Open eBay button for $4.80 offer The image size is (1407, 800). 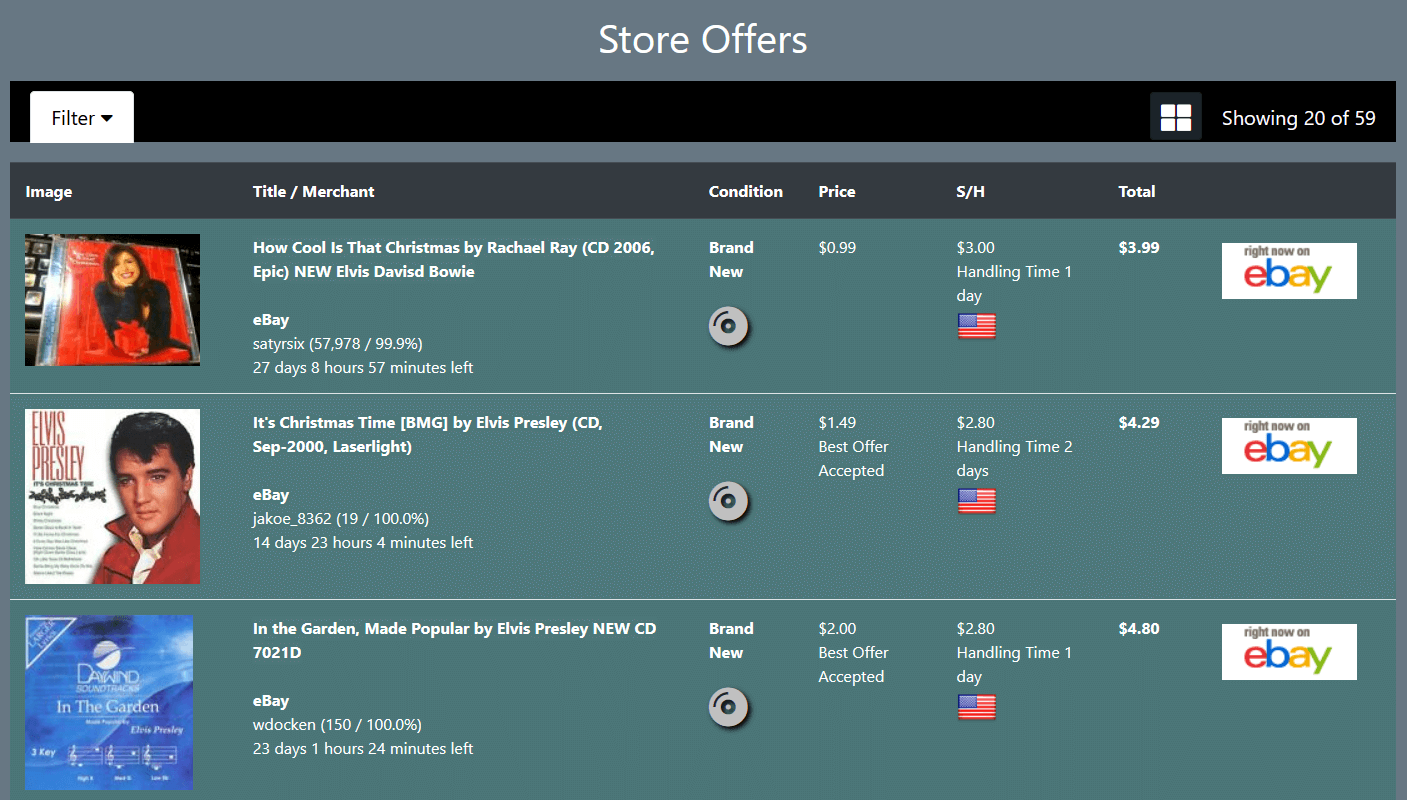[1288, 652]
